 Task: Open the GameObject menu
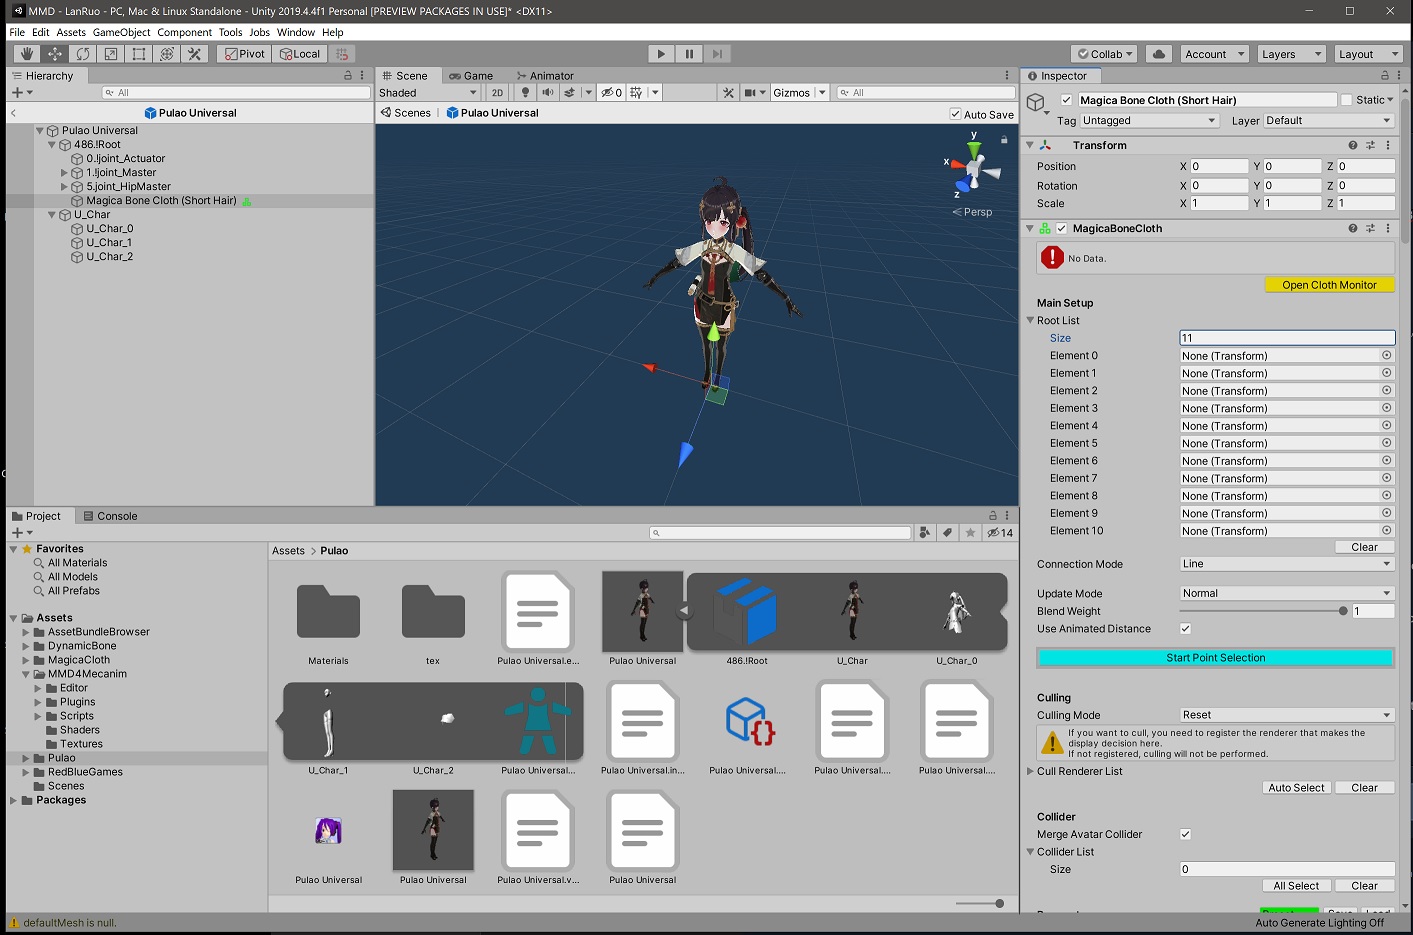point(121,32)
